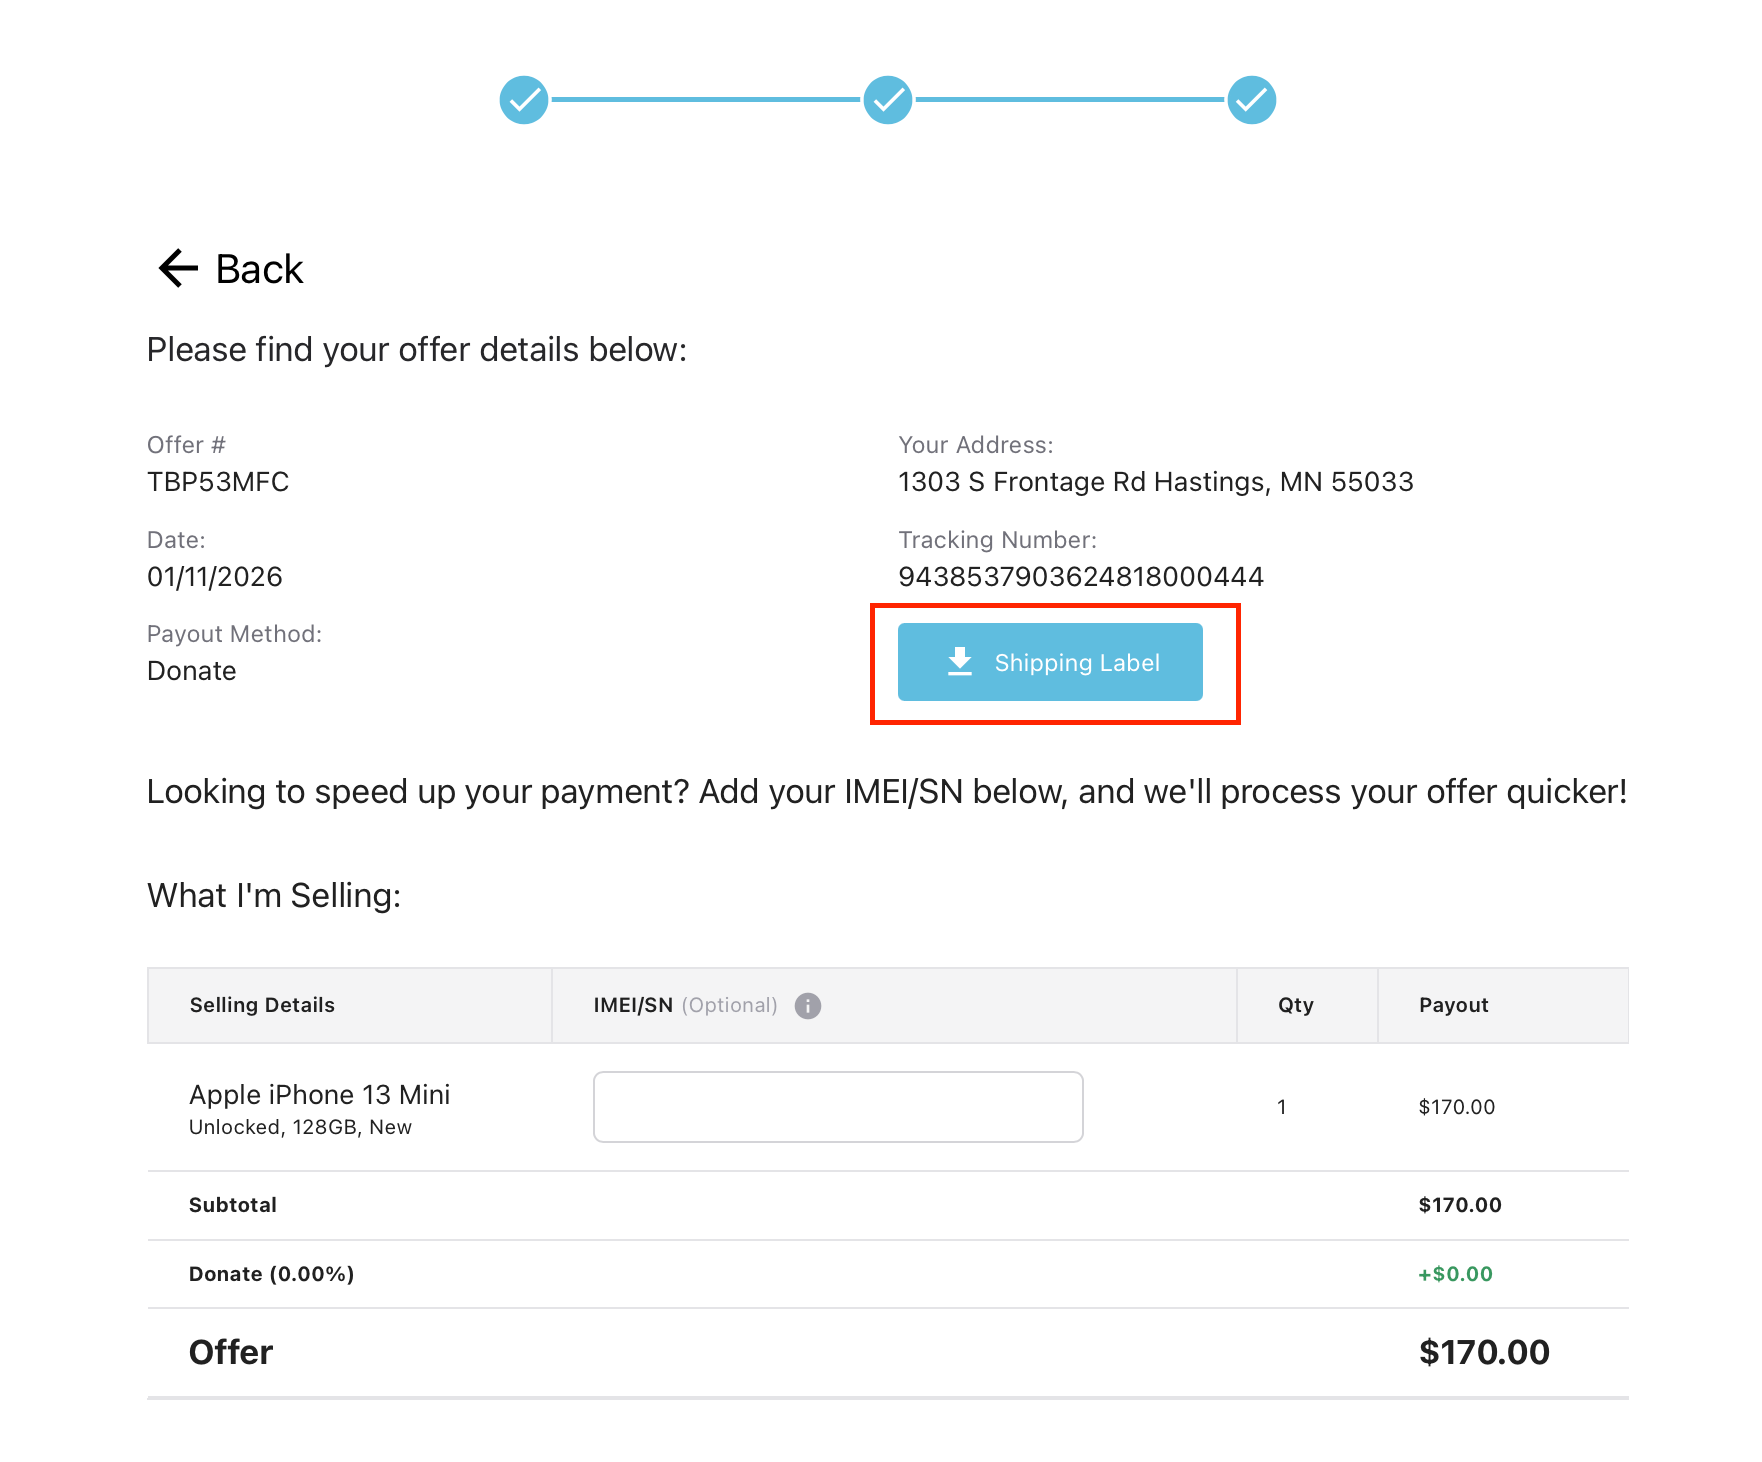The image size is (1762, 1462).
Task: Click the first completed step checkmark circle
Action: (524, 100)
